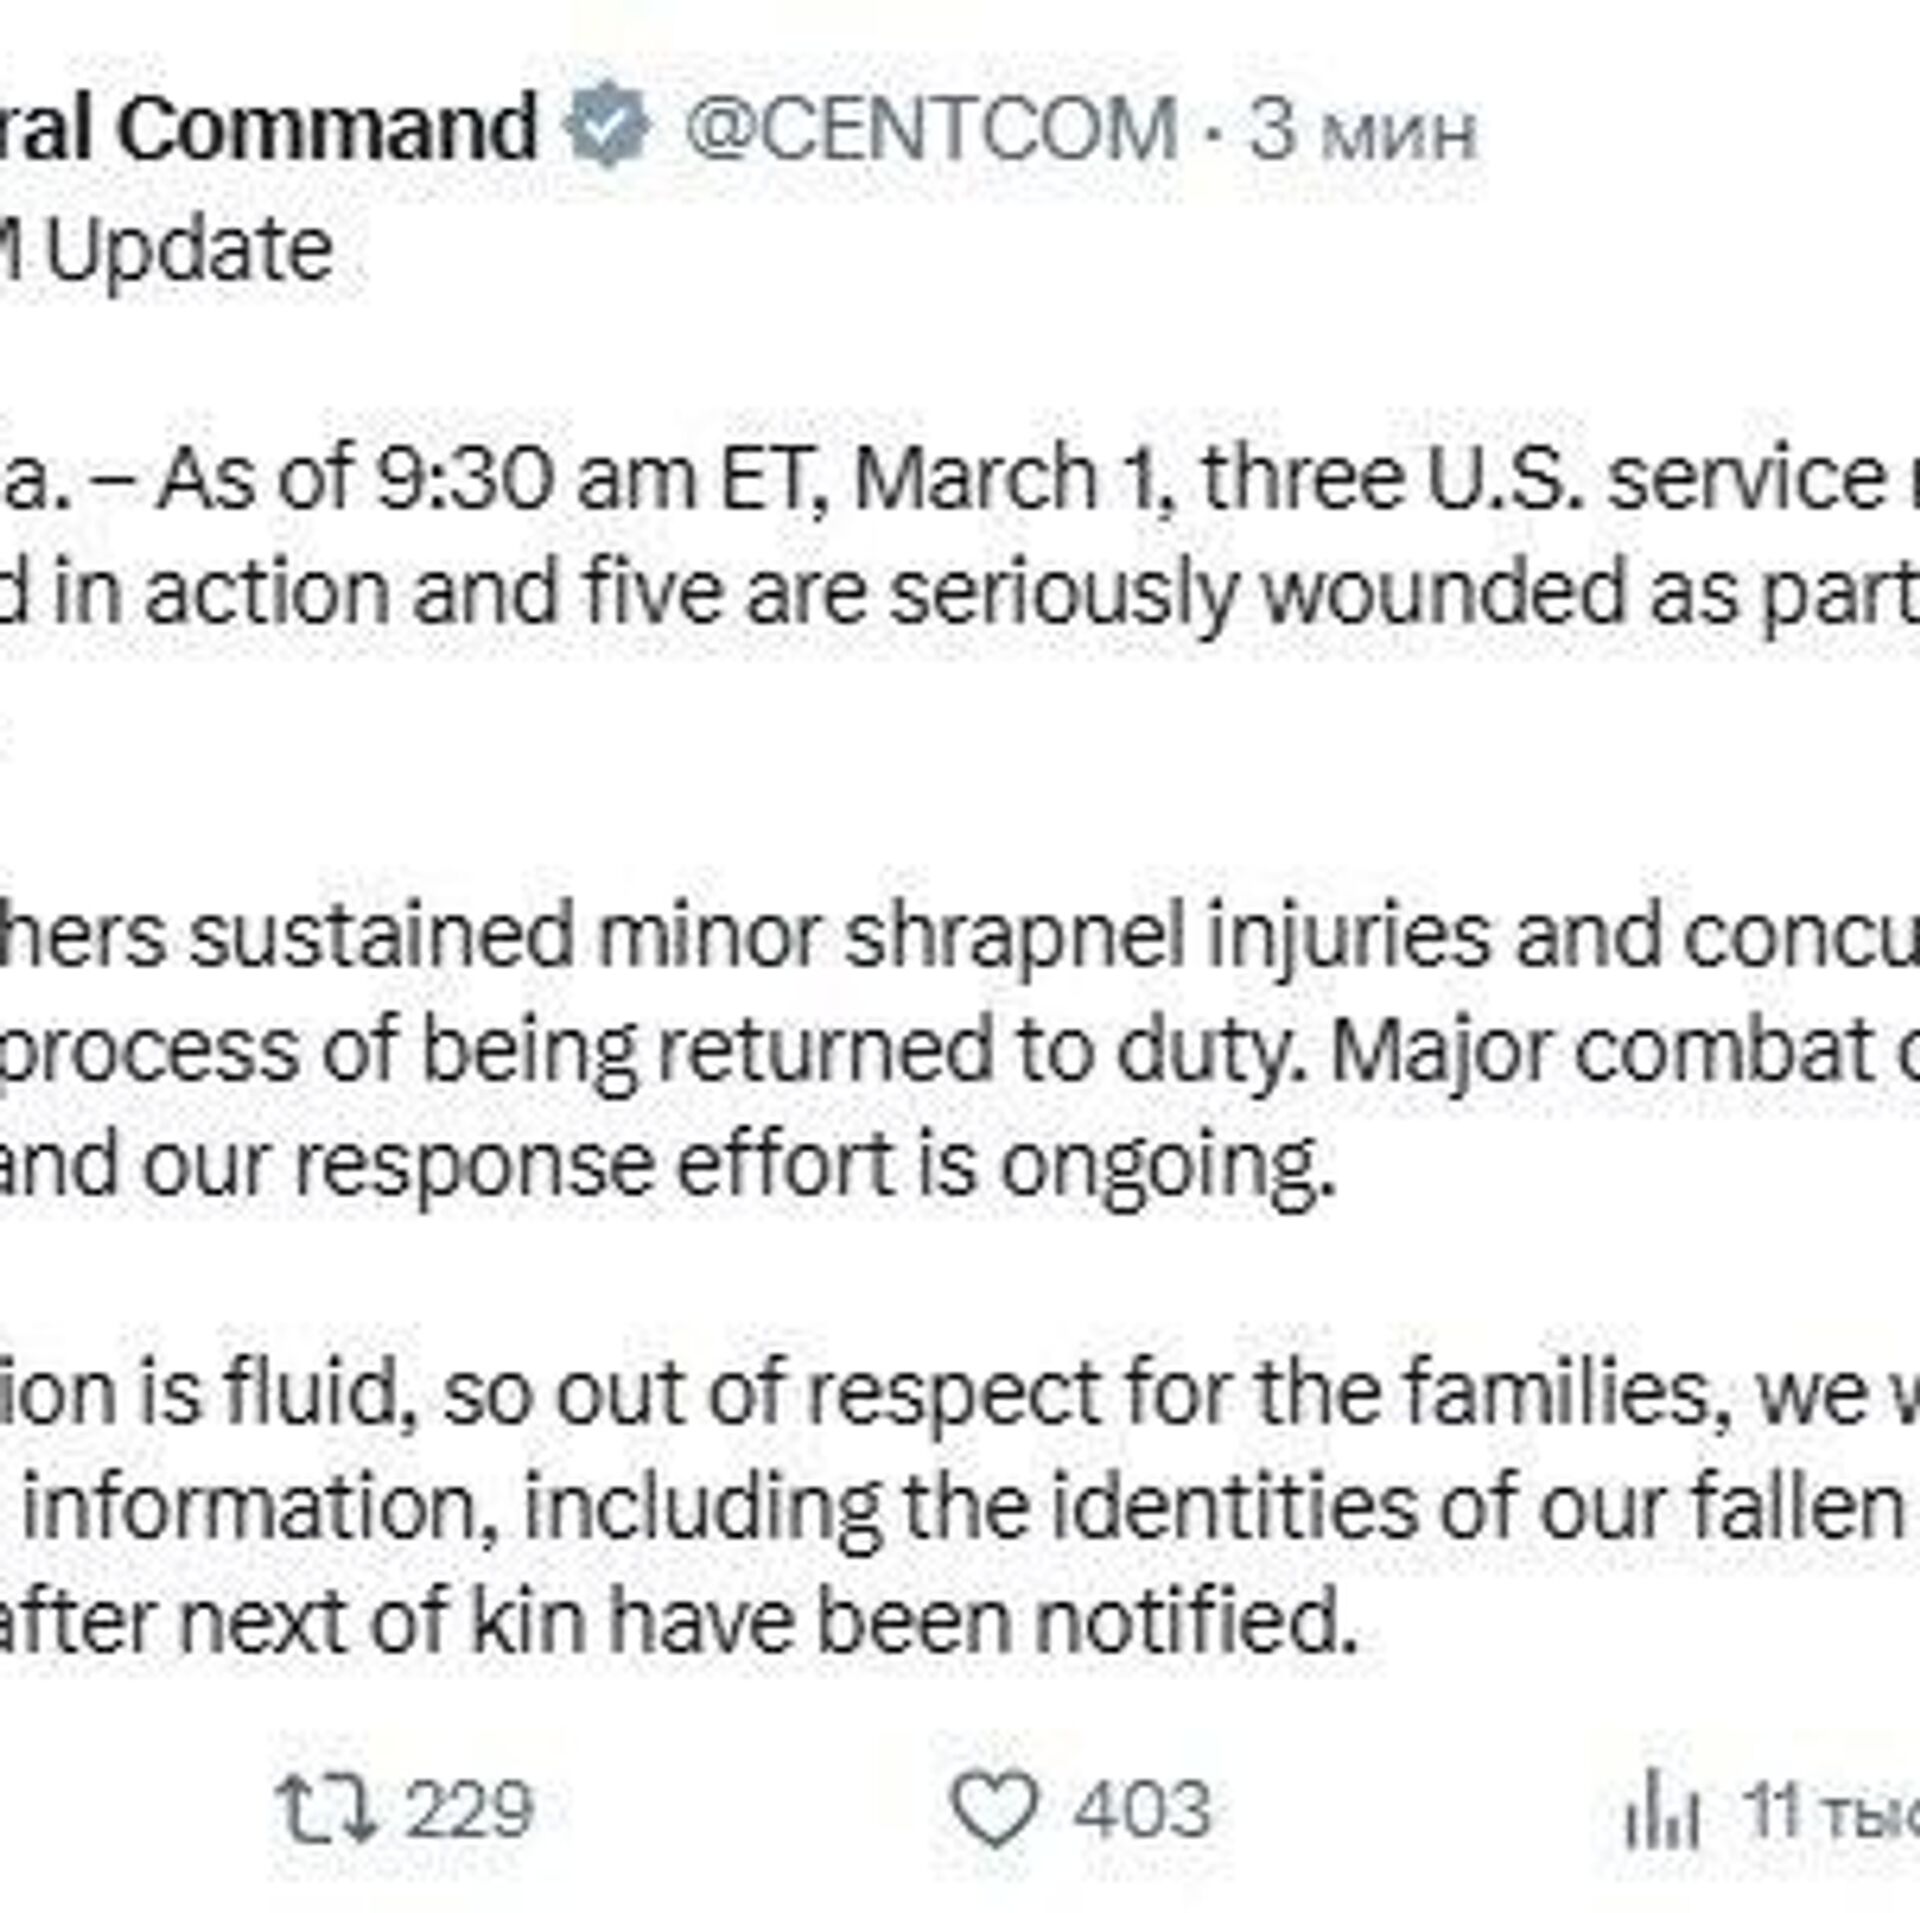Image resolution: width=1920 pixels, height=1913 pixels.
Task: Click the "3 мин" post timestamp
Action: pos(1362,130)
